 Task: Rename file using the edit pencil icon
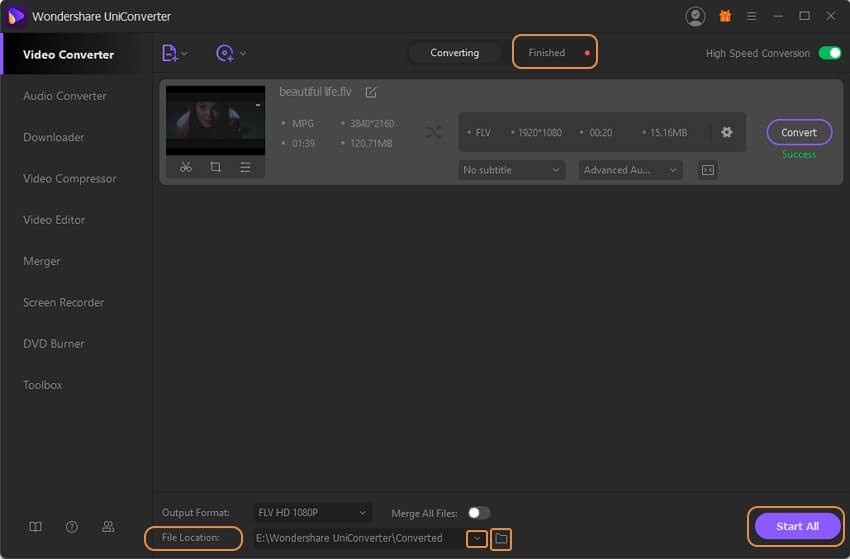(x=371, y=92)
